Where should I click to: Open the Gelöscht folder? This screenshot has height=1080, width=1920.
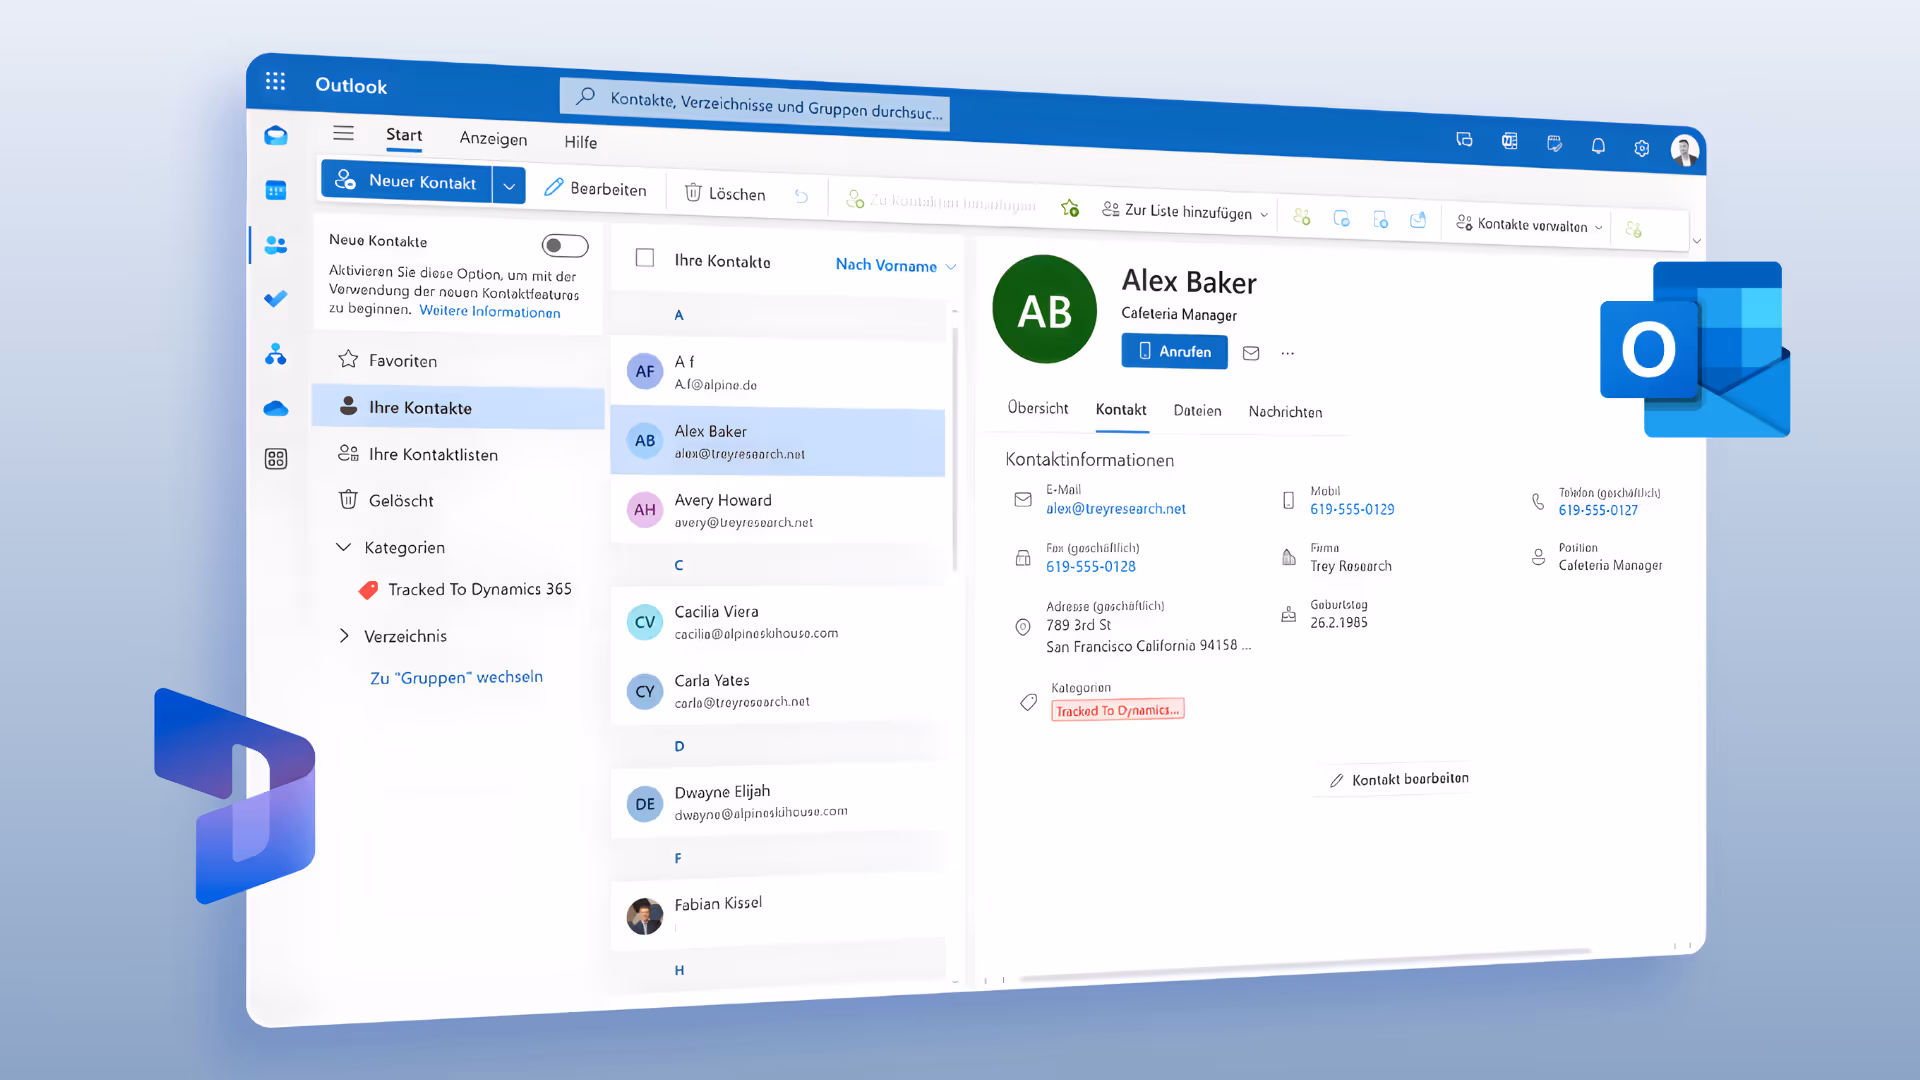click(457, 500)
